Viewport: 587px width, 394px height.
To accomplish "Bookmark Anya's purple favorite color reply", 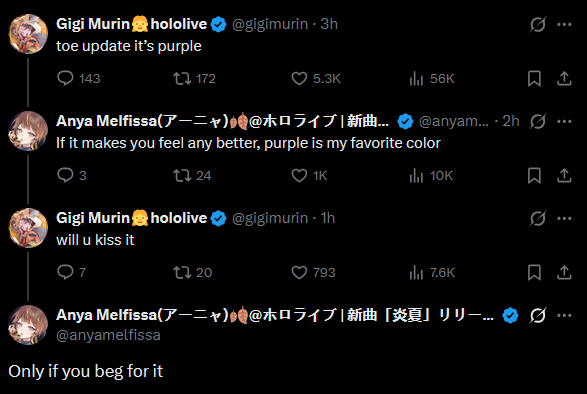I will pos(534,175).
